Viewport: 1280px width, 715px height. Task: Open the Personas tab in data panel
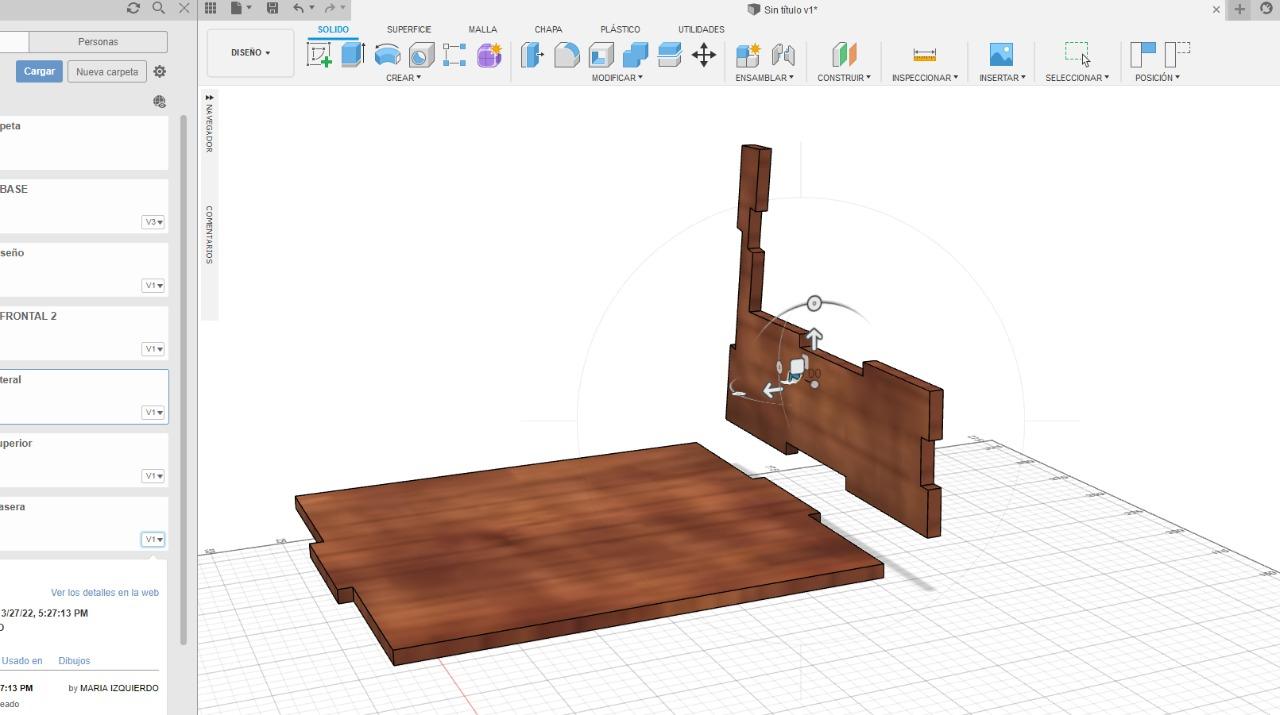pyautogui.click(x=98, y=42)
